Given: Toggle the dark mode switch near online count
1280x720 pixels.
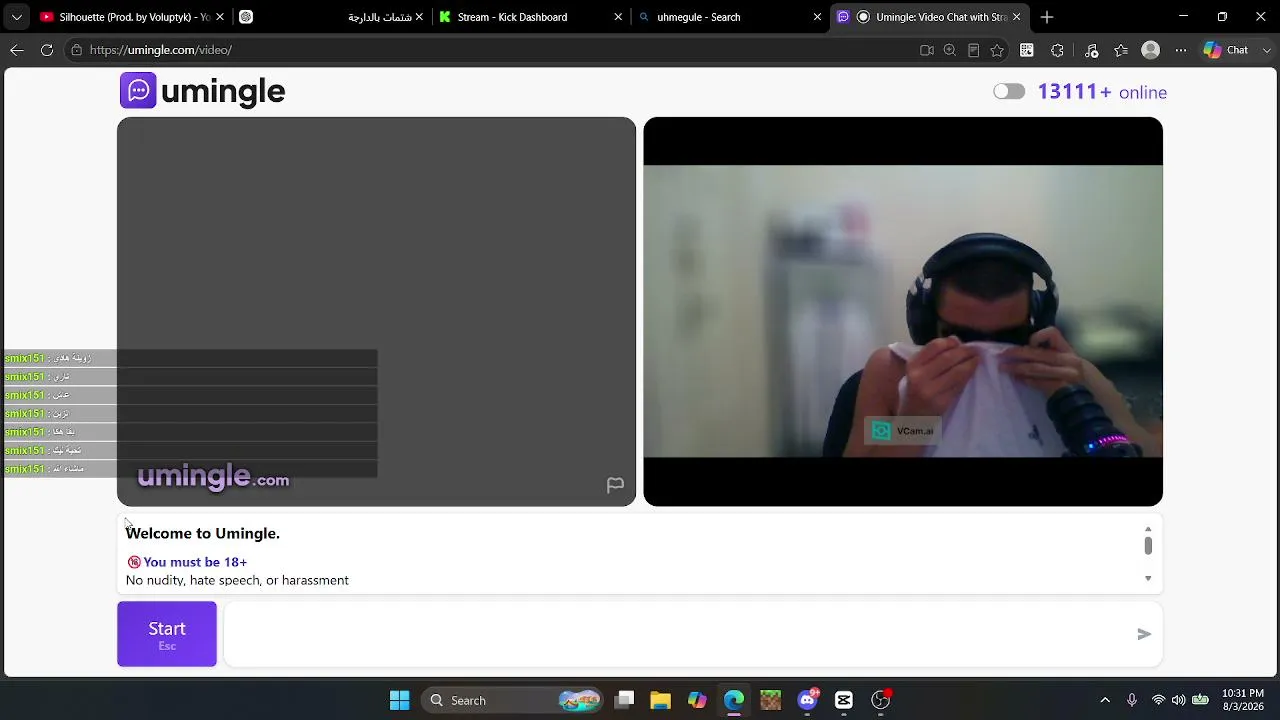Looking at the screenshot, I should [1009, 92].
